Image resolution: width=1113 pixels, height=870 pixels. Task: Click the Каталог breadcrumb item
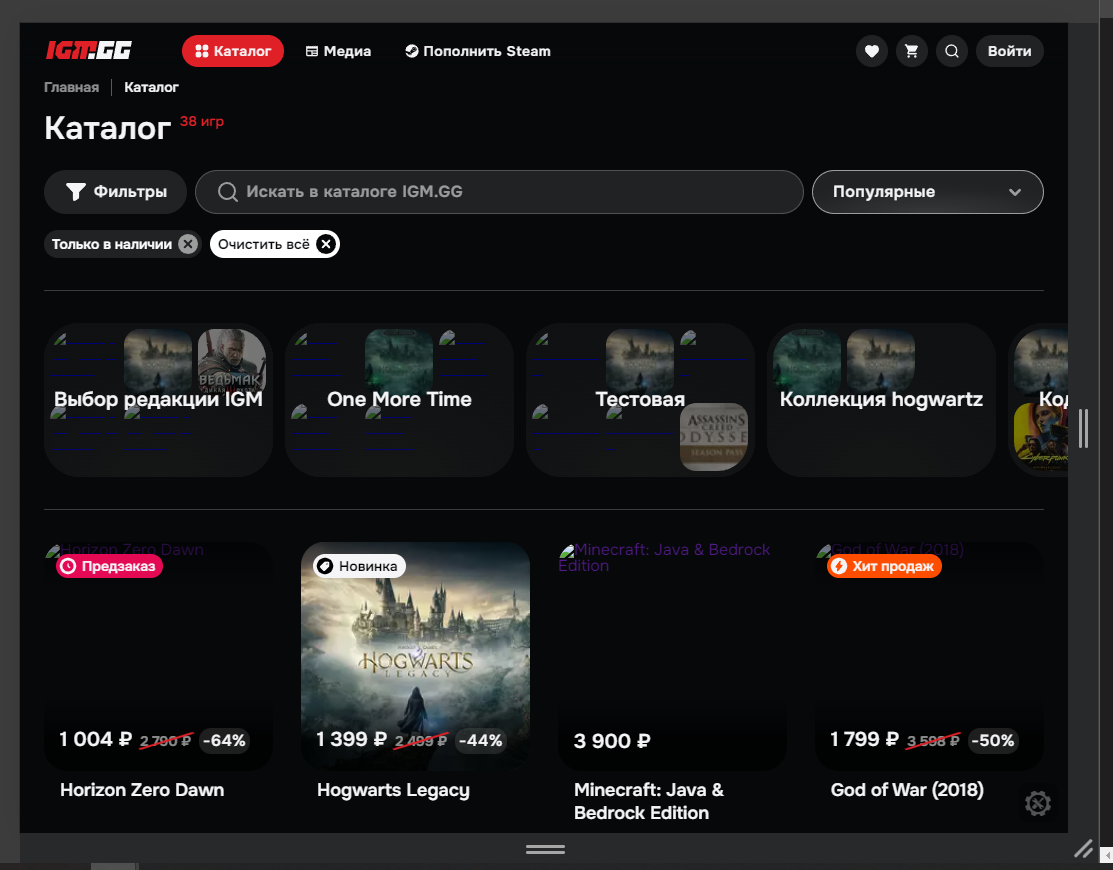(x=151, y=87)
